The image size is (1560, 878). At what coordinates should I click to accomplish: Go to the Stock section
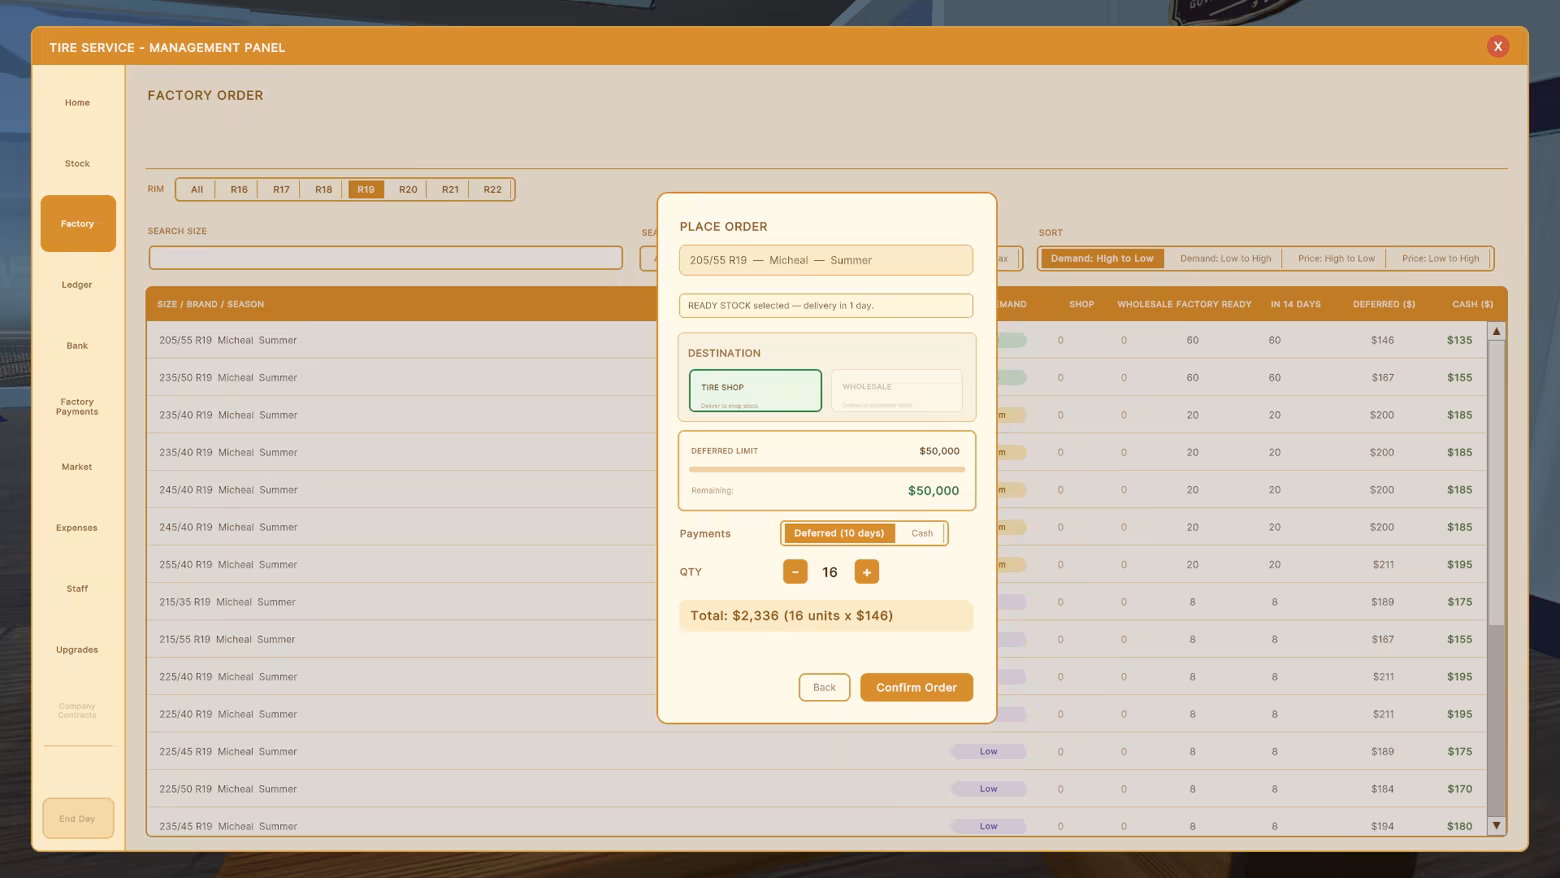point(77,163)
